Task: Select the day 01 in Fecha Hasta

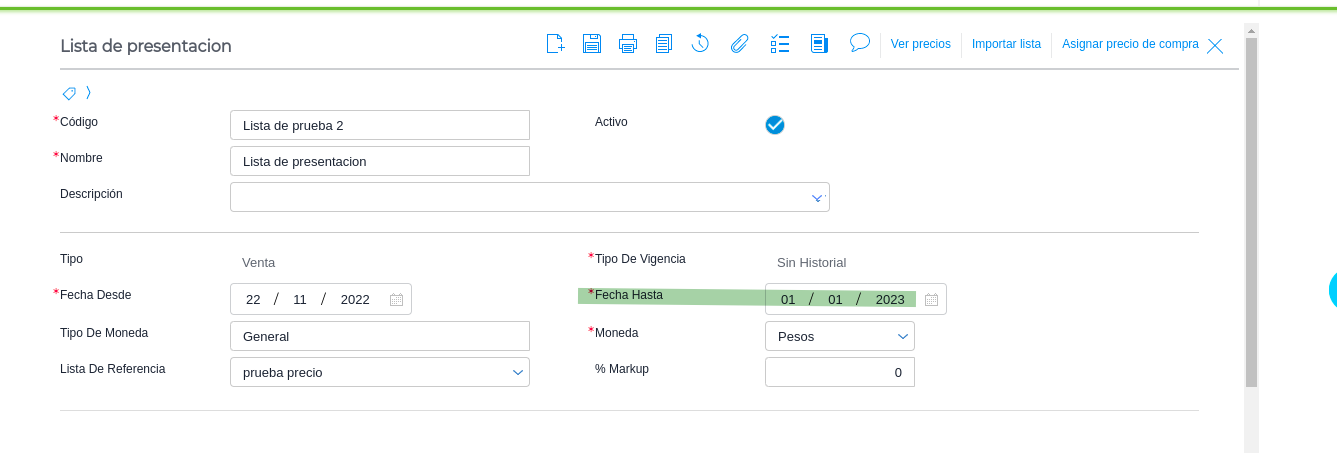Action: tap(788, 299)
